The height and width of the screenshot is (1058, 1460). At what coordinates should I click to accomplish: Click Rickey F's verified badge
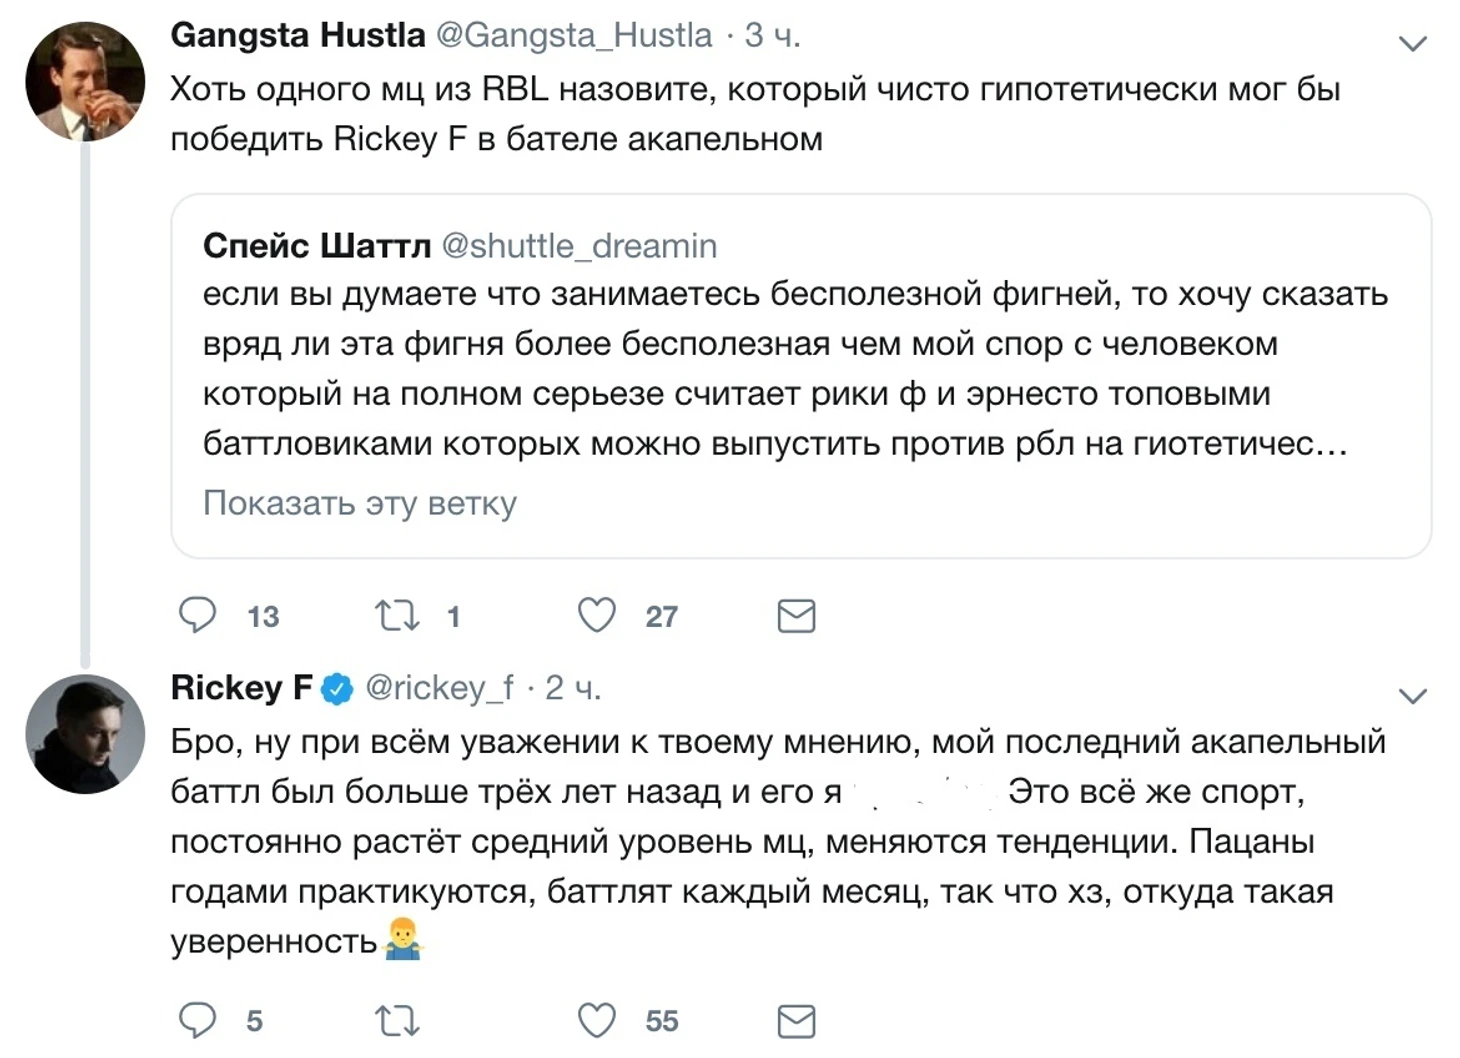[x=337, y=688]
